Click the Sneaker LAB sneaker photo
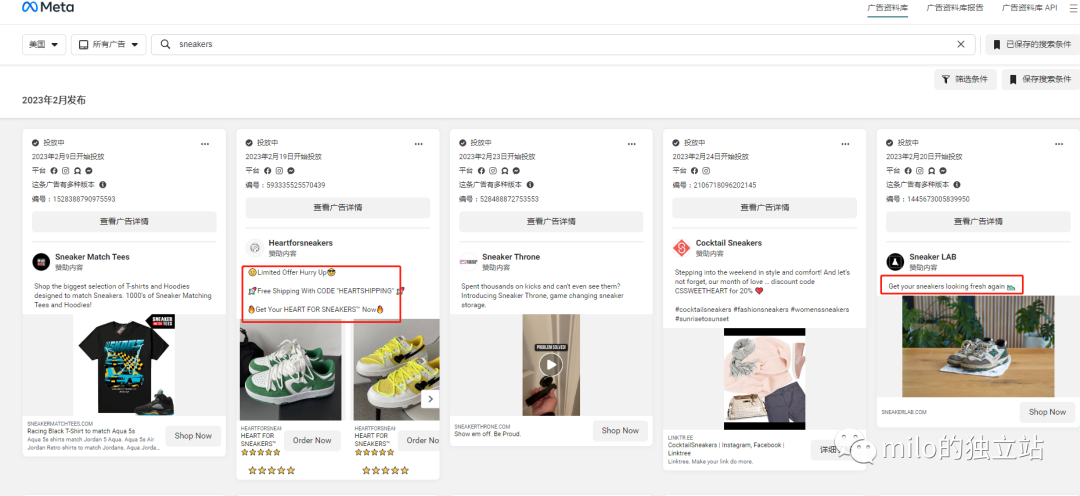The height and width of the screenshot is (496, 1080). 978,347
